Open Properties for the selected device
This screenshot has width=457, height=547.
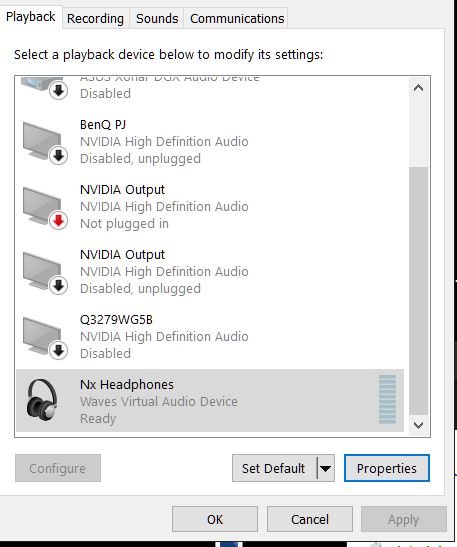(x=387, y=468)
